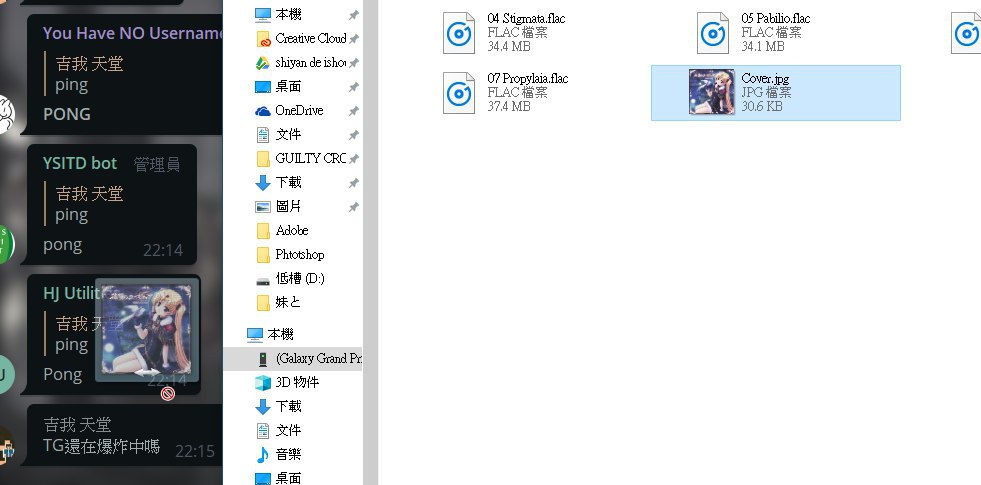Screen dimensions: 981x485
Task: Click the TG還在爆炸中嗎 message
Action: 102,446
